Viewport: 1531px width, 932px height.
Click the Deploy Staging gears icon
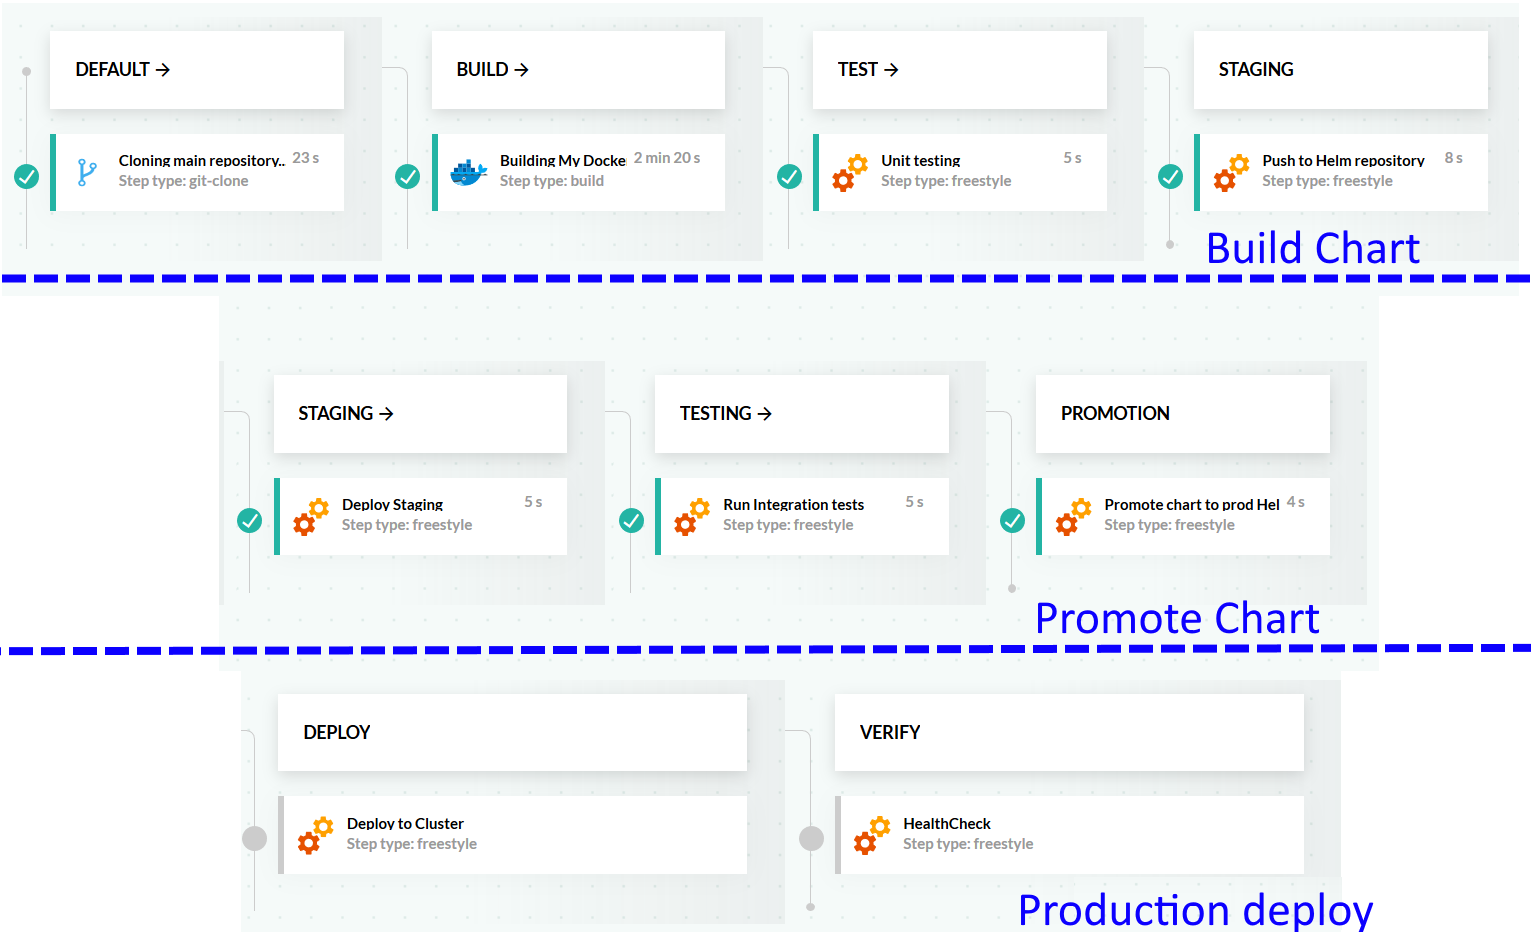pos(311,516)
